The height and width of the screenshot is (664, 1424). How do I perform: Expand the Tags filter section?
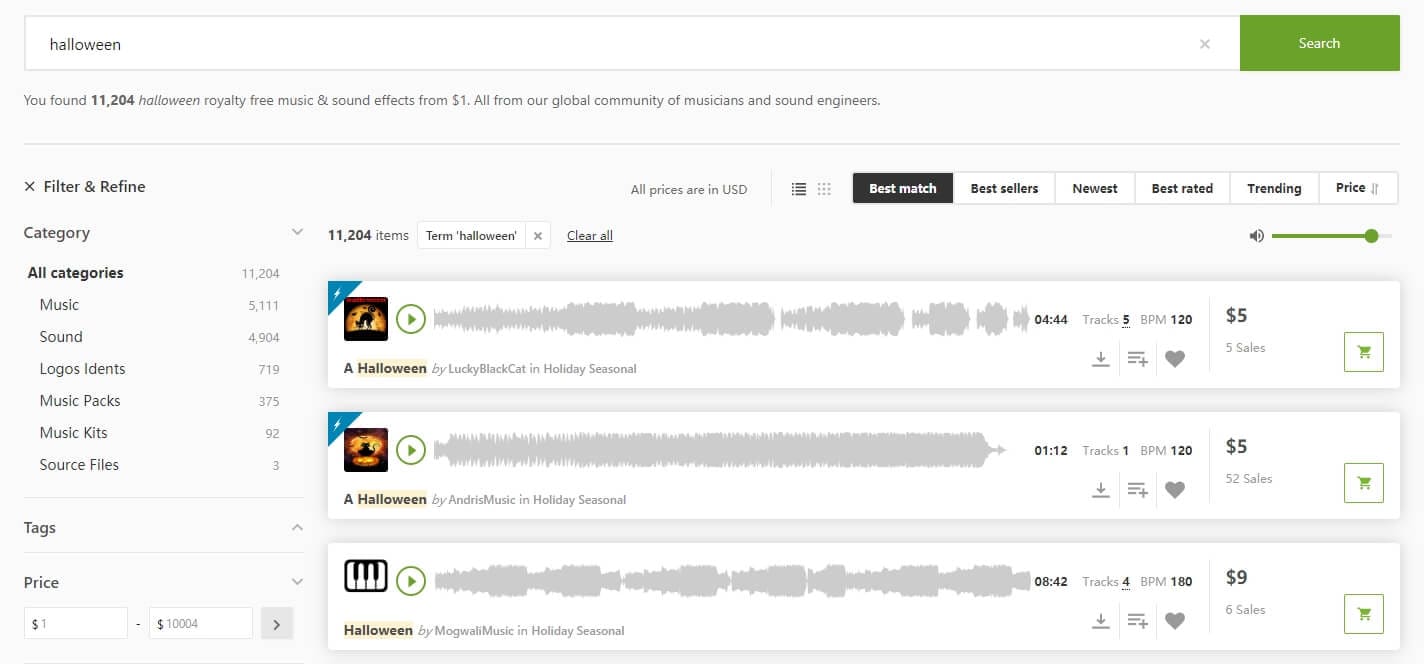(x=297, y=527)
